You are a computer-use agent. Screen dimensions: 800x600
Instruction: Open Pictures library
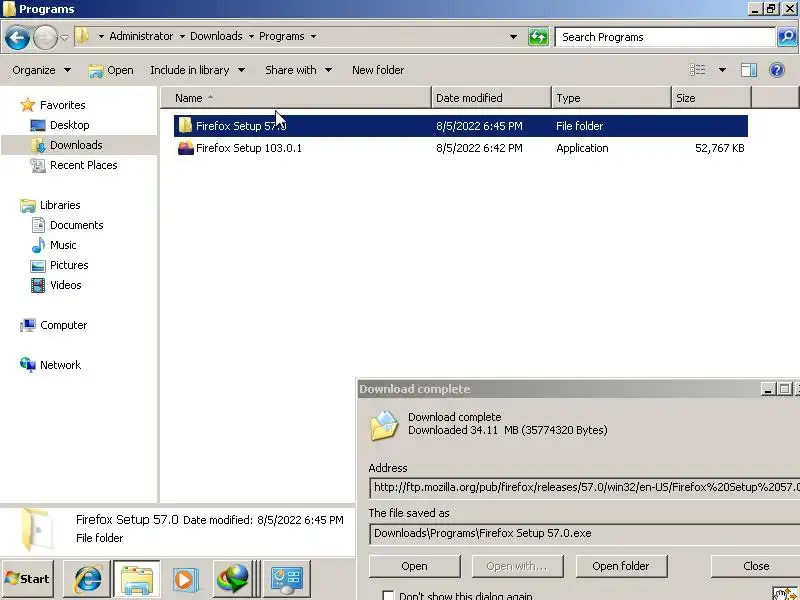(69, 265)
